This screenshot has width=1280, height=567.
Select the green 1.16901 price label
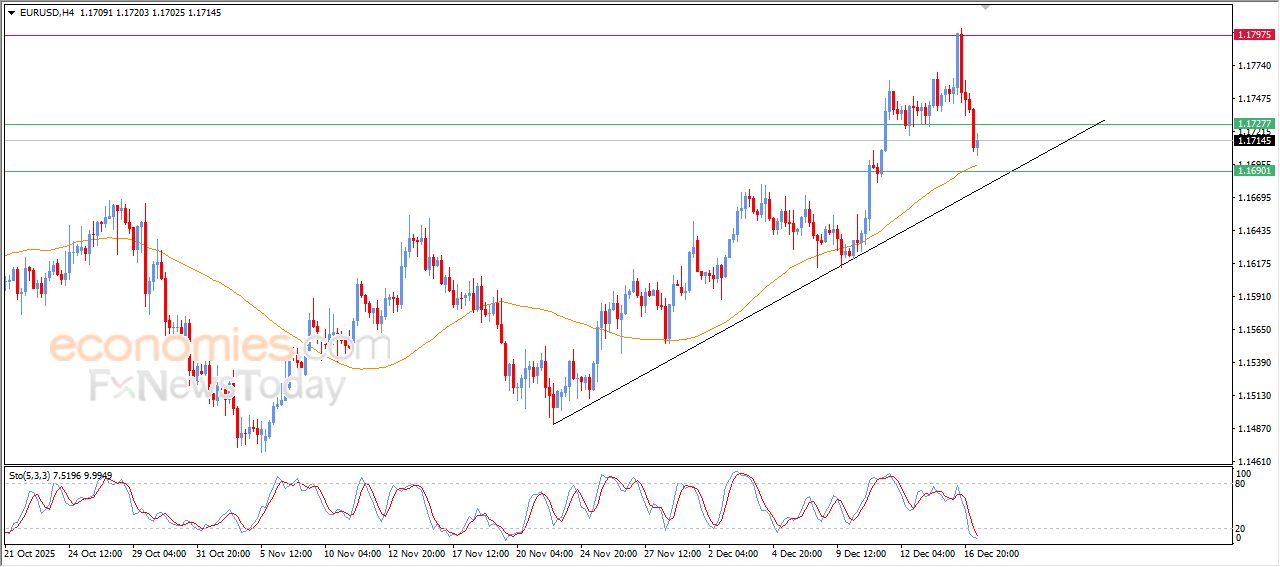click(1254, 171)
